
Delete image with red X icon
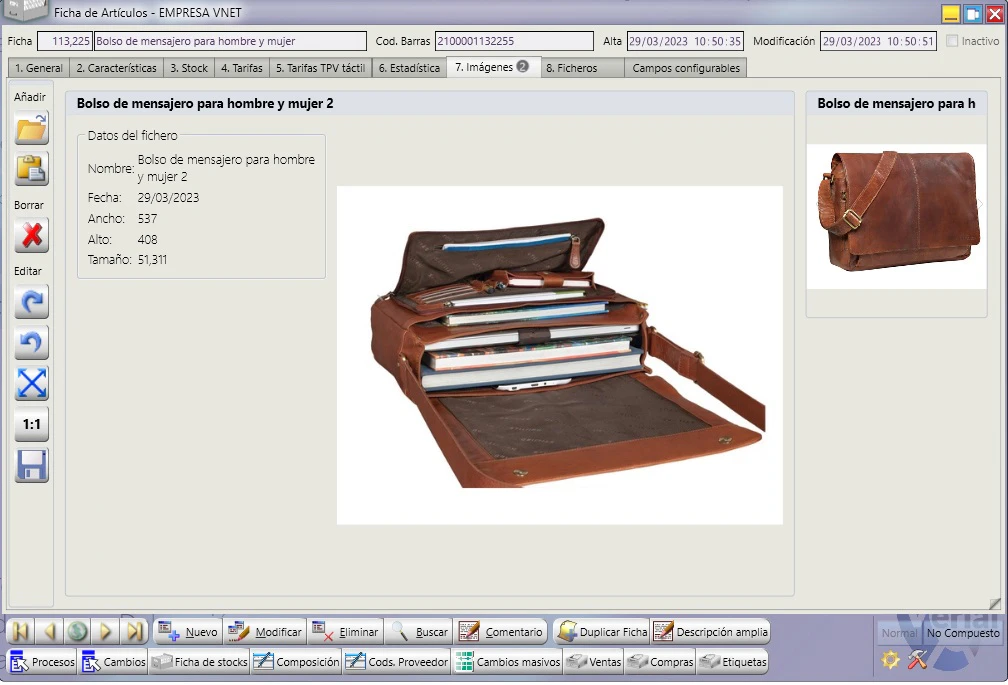[x=32, y=236]
